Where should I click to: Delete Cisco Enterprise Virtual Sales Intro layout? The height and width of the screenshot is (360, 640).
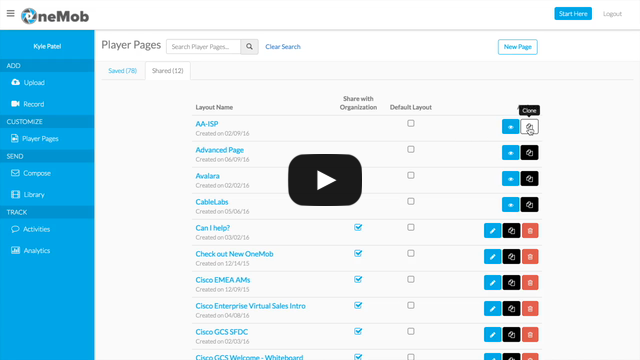[x=530, y=309]
